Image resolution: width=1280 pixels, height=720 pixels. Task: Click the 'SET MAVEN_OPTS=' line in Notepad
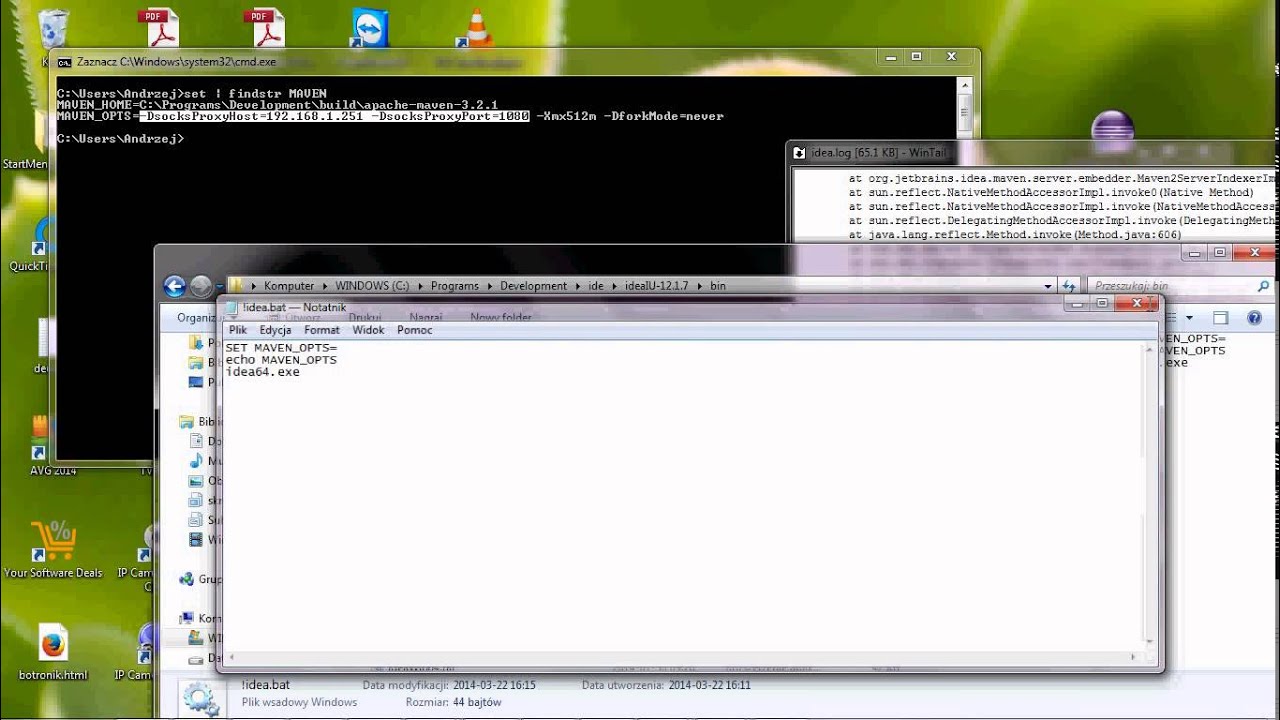282,348
